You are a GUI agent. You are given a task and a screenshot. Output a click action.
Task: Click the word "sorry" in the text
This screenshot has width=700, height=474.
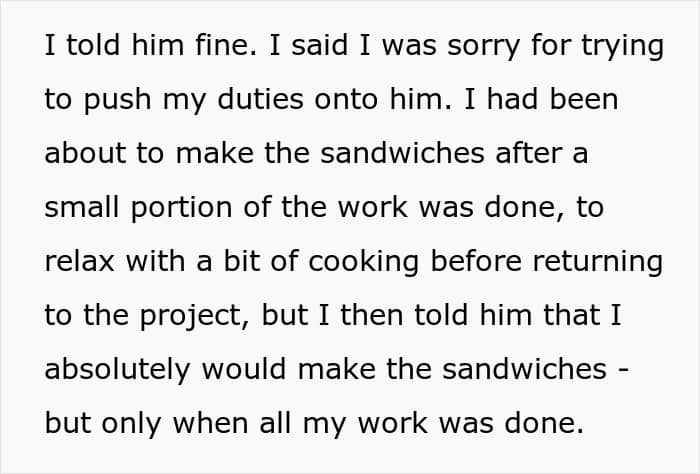(x=483, y=48)
